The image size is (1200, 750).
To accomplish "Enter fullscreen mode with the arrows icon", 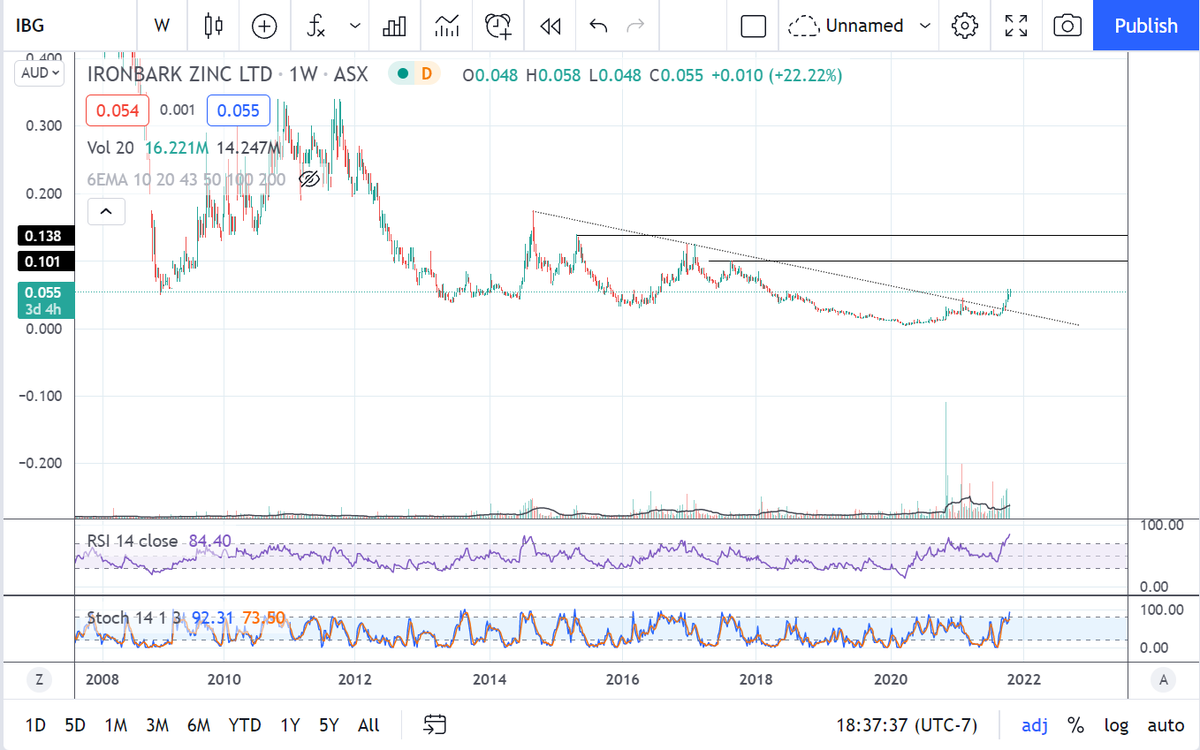I will 1016,26.
